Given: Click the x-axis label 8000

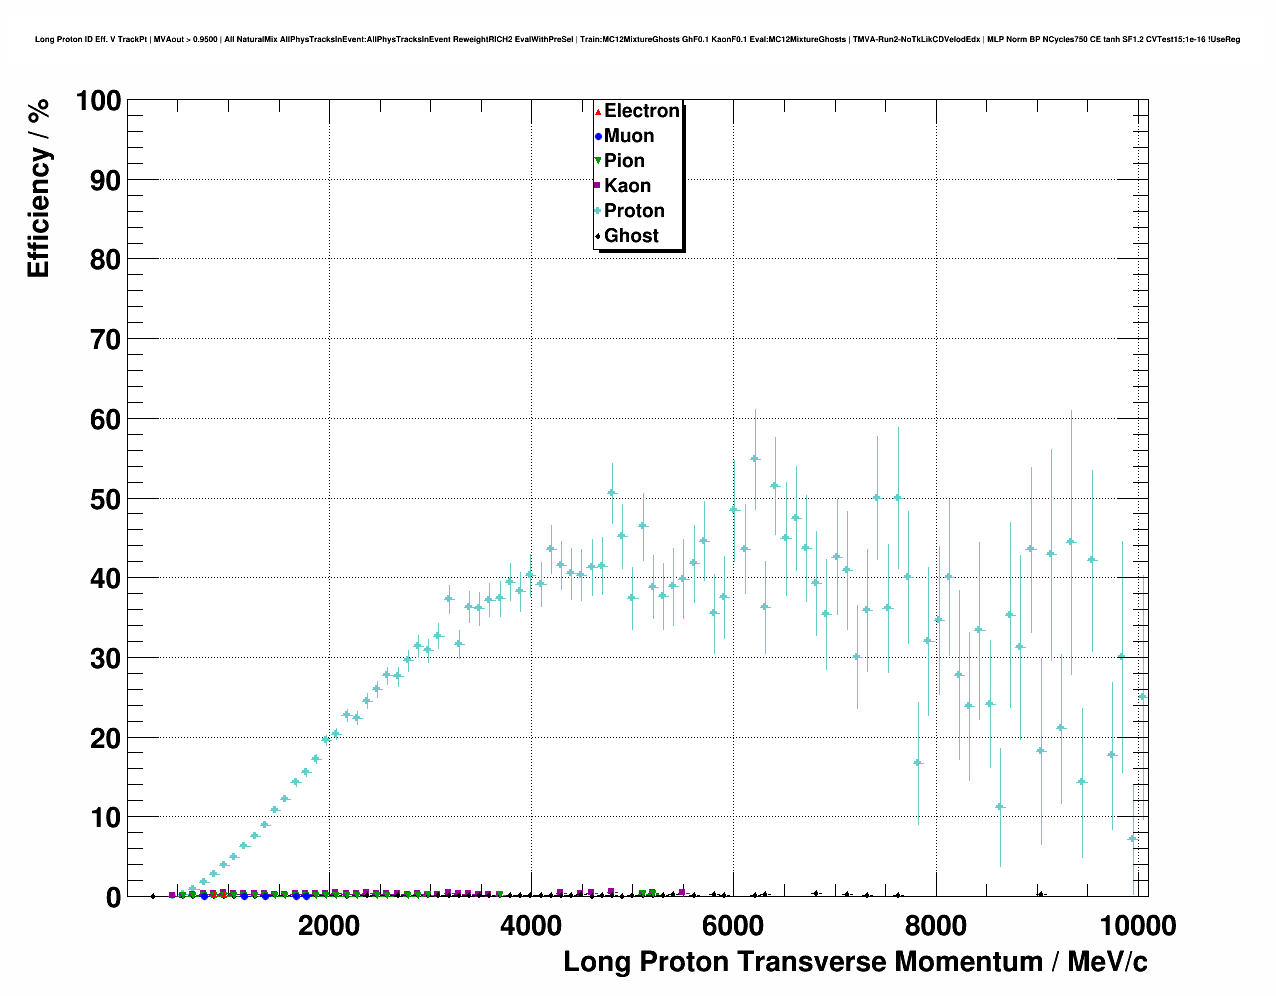Looking at the screenshot, I should (x=935, y=925).
